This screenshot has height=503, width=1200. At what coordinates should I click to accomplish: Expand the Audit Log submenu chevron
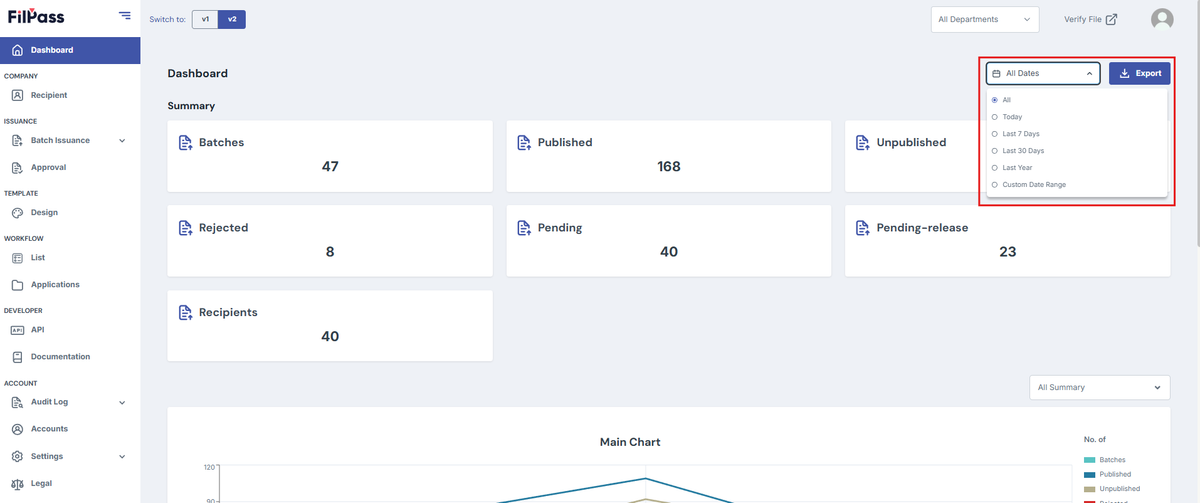(x=122, y=403)
